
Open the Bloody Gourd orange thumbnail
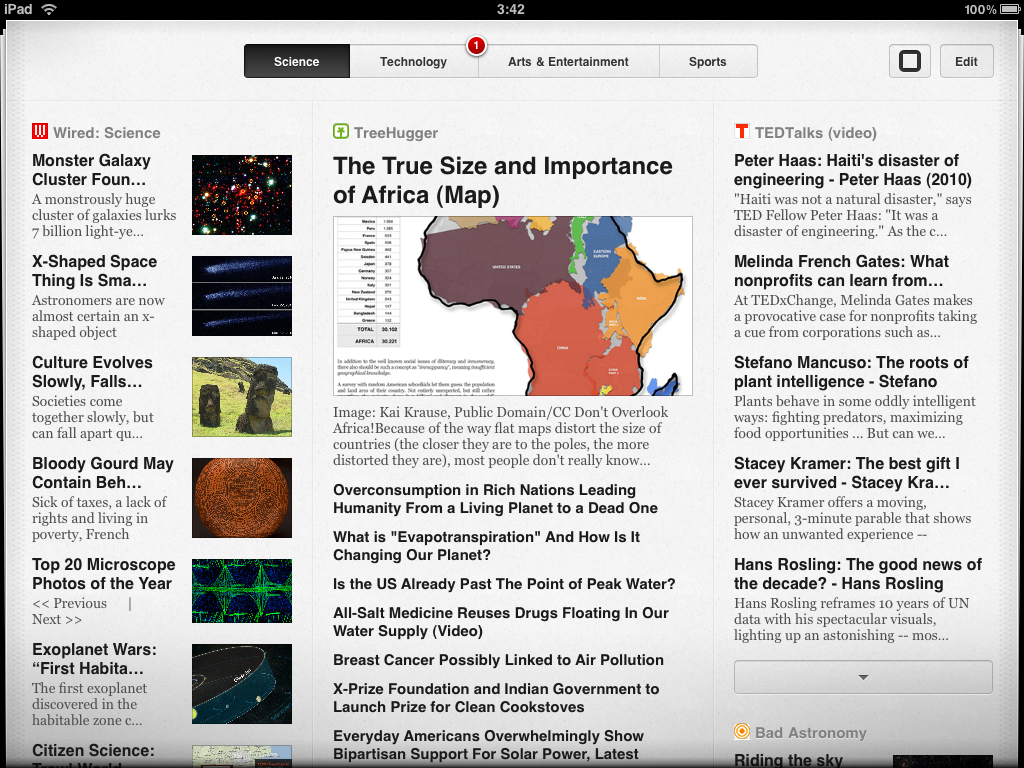point(242,498)
